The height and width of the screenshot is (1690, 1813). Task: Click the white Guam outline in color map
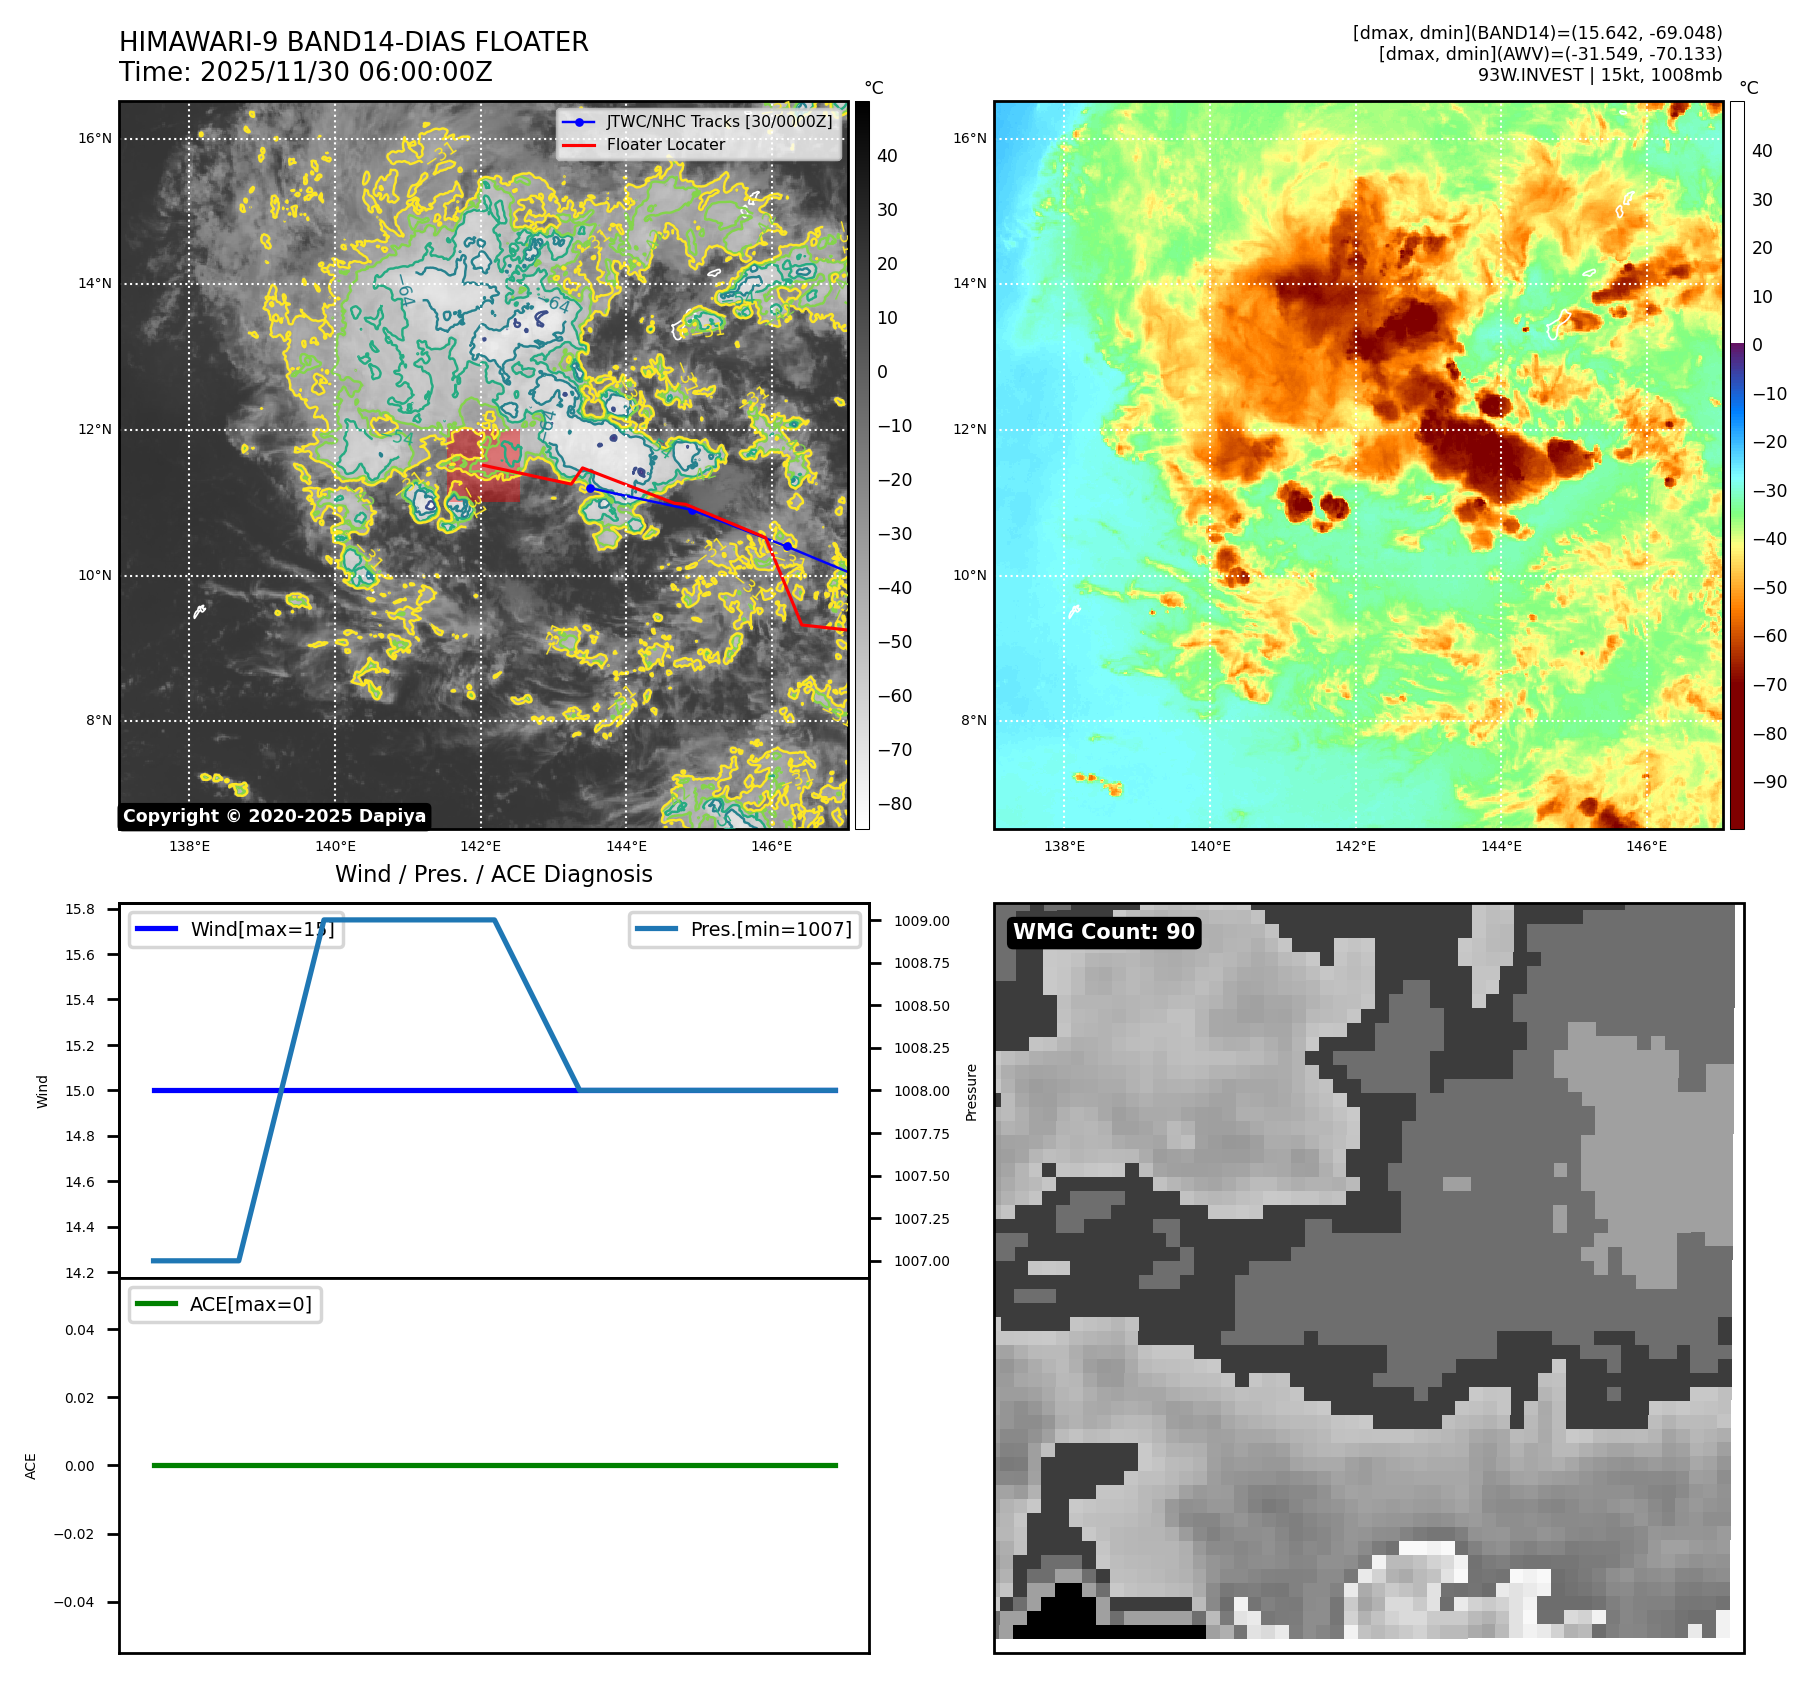pos(1559,325)
